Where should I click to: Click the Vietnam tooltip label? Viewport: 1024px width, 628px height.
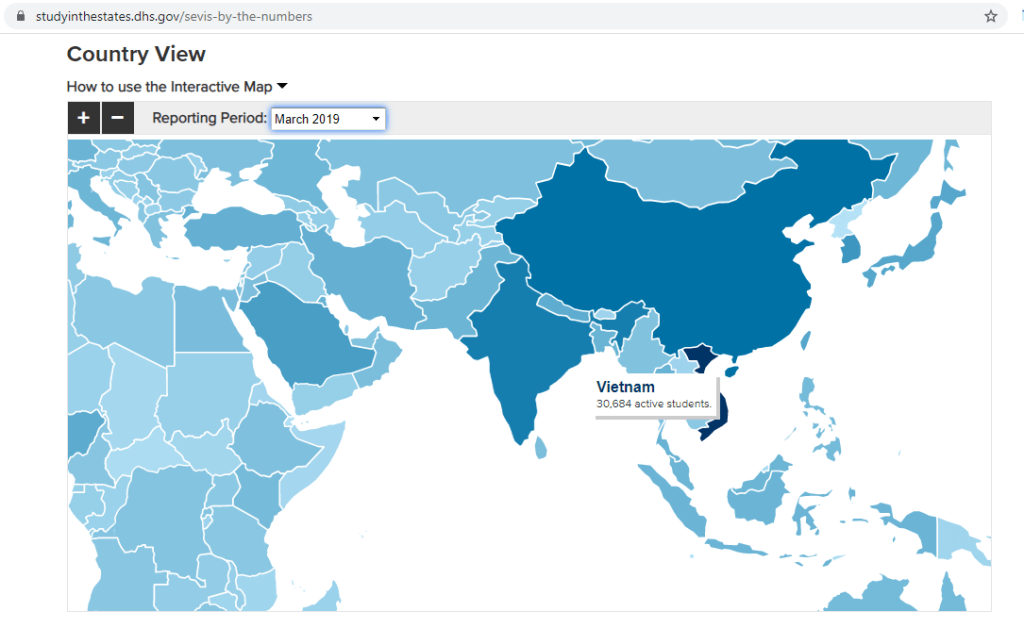[626, 387]
